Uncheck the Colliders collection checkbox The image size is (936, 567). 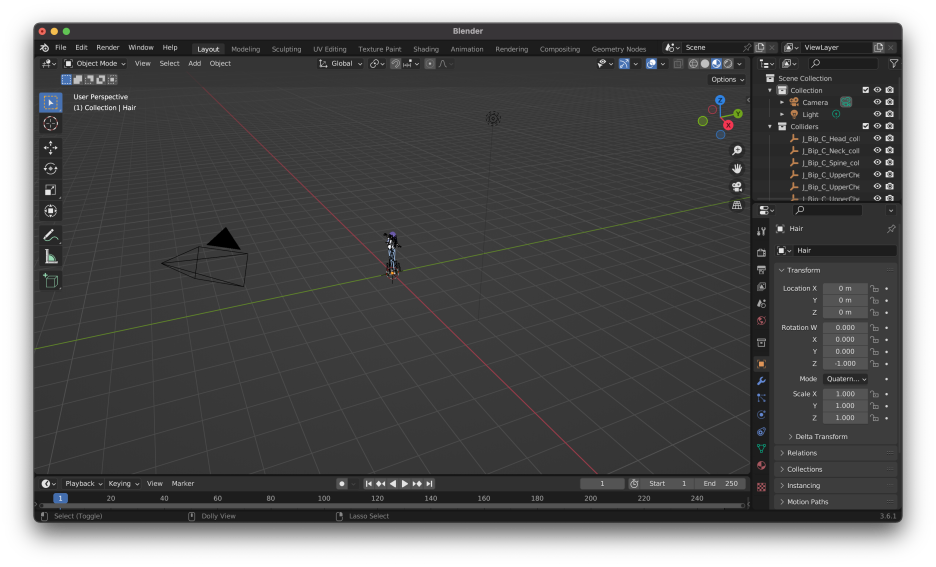pos(866,126)
